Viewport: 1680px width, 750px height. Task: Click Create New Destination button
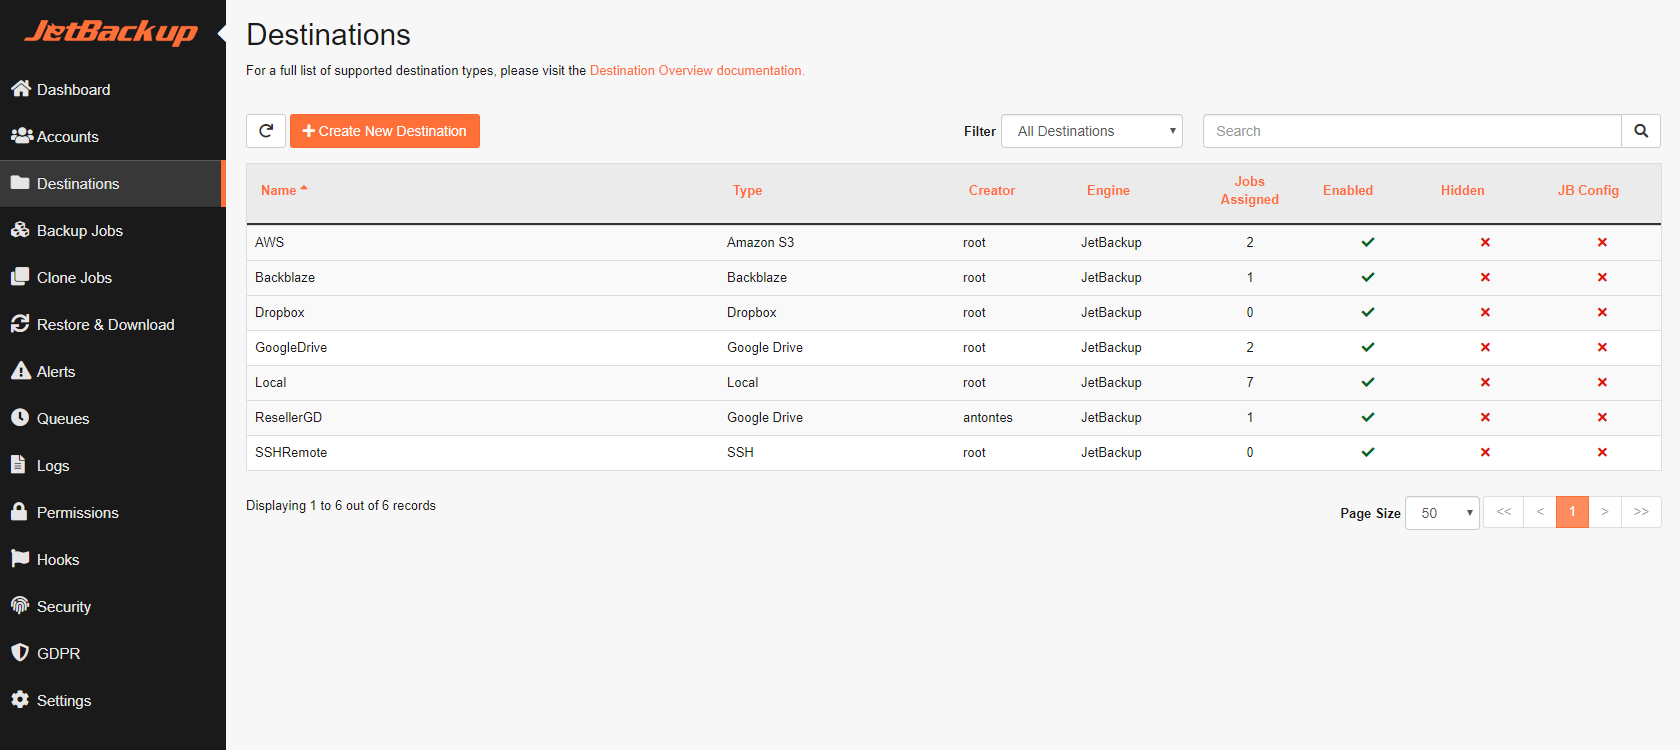[x=385, y=131]
